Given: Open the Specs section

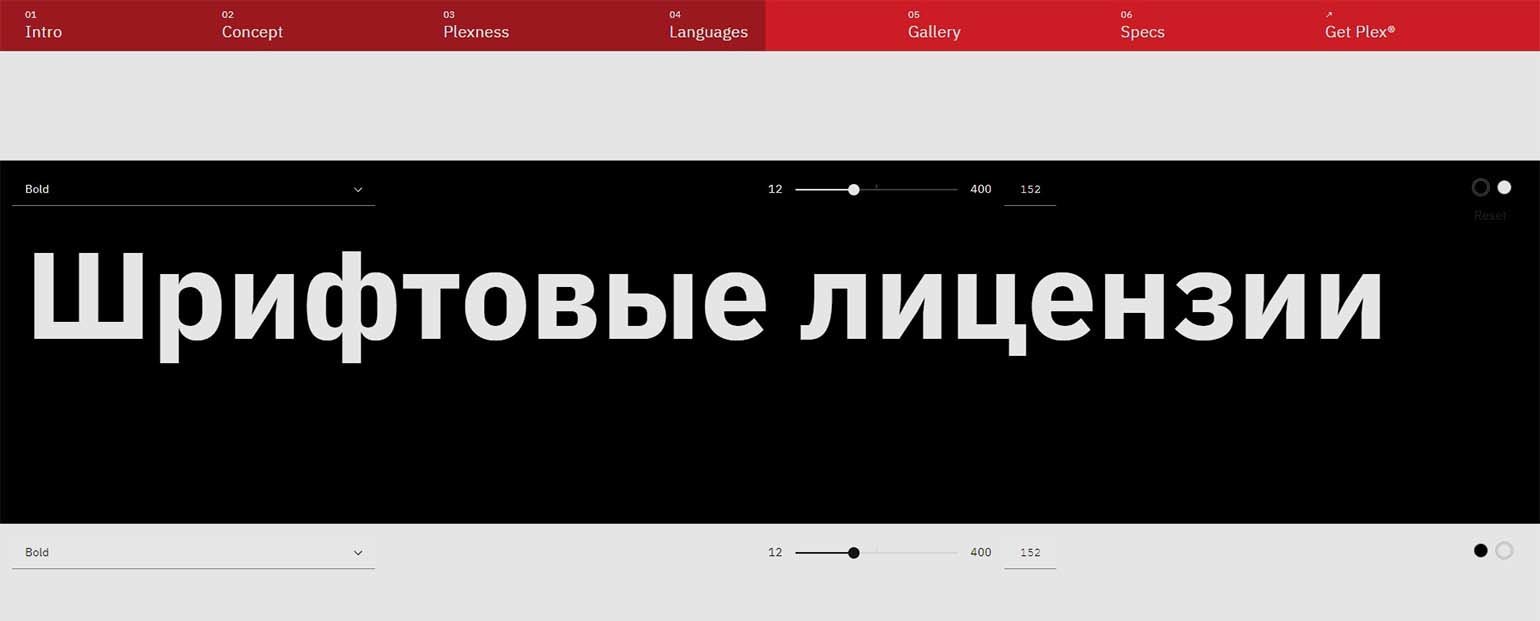Looking at the screenshot, I should coord(1142,31).
